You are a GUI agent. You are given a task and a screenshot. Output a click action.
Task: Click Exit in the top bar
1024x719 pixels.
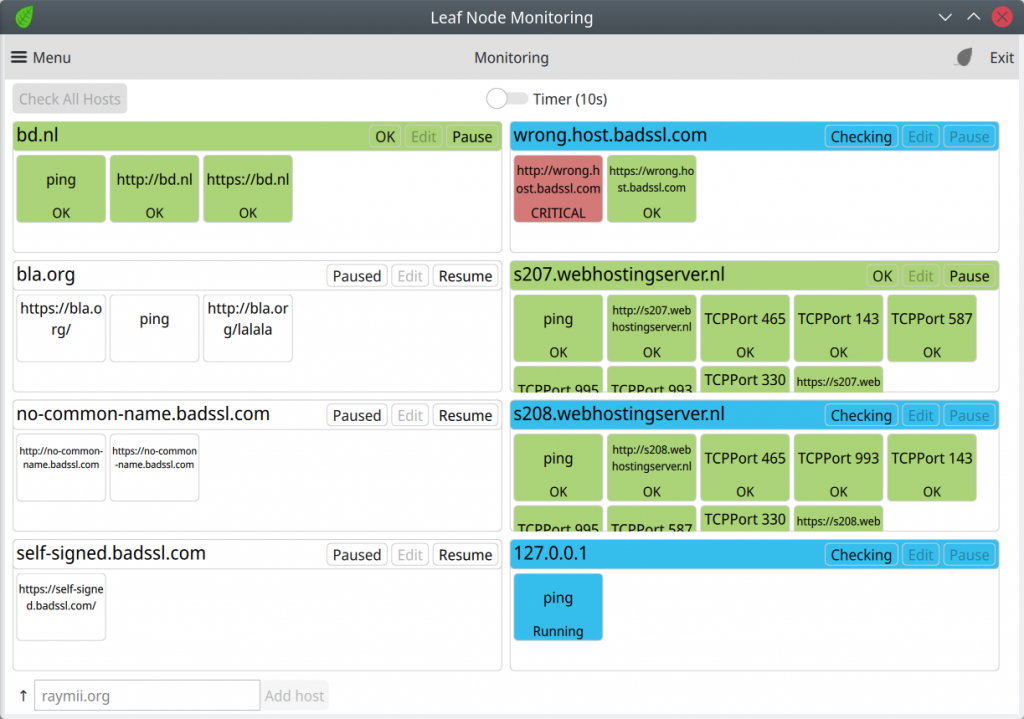[x=1001, y=57]
